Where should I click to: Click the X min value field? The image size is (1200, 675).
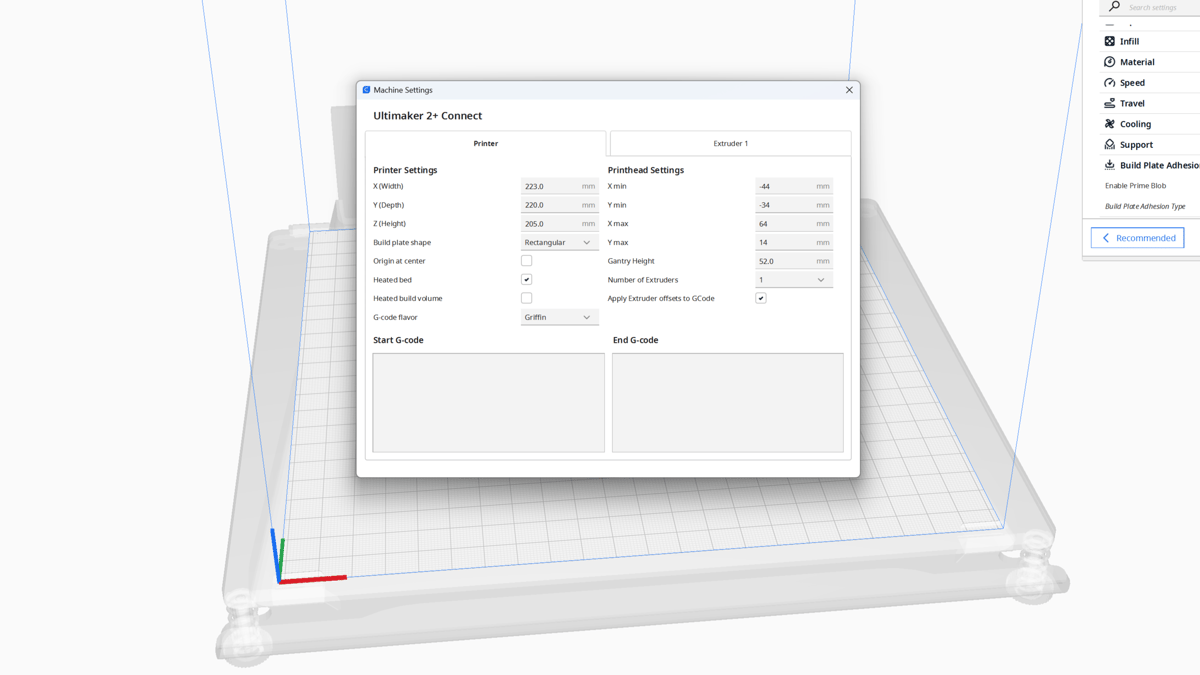pos(794,186)
